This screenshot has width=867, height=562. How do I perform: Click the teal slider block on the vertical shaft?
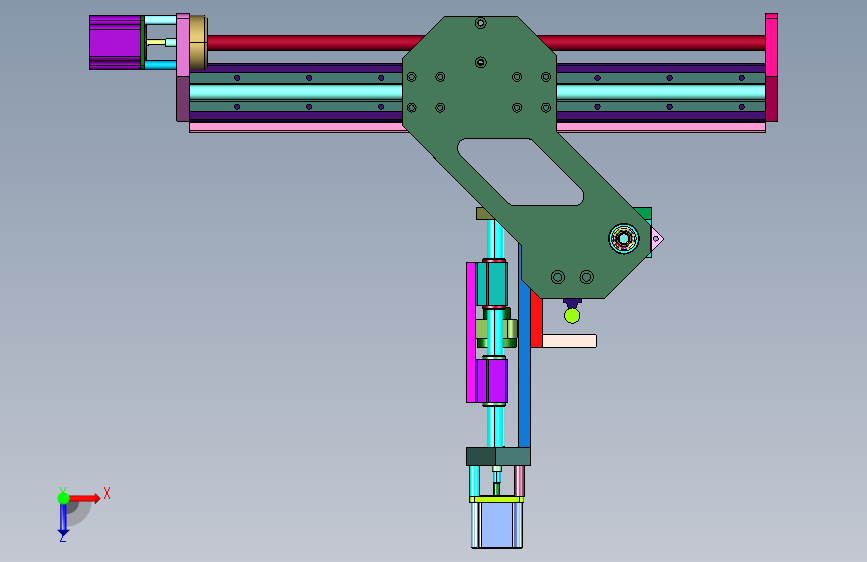[x=492, y=284]
